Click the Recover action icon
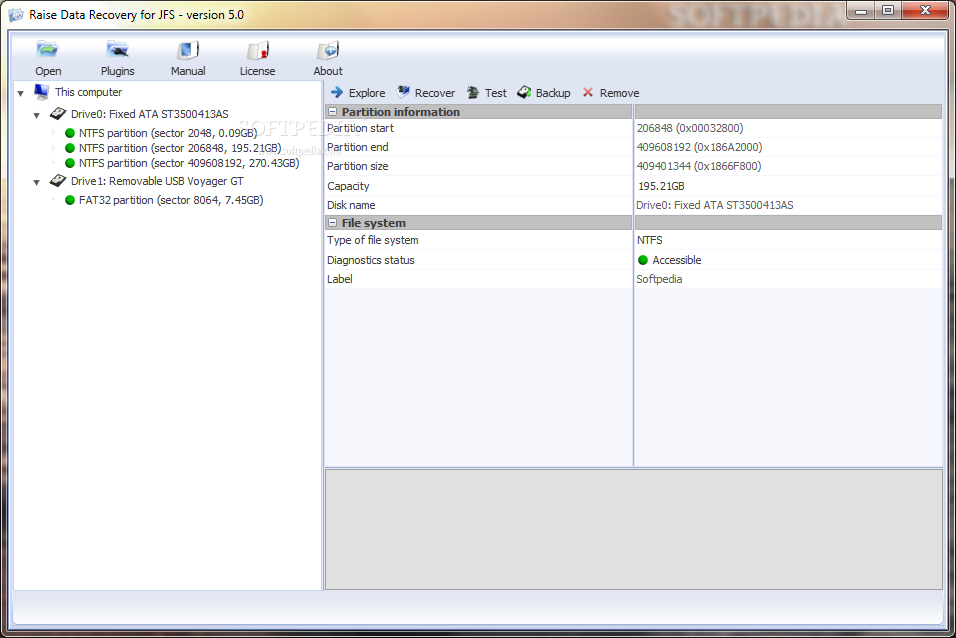 click(403, 92)
